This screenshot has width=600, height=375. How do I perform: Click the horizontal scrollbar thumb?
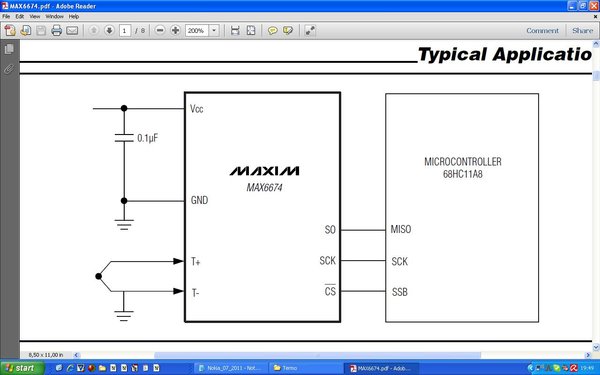tap(317, 355)
